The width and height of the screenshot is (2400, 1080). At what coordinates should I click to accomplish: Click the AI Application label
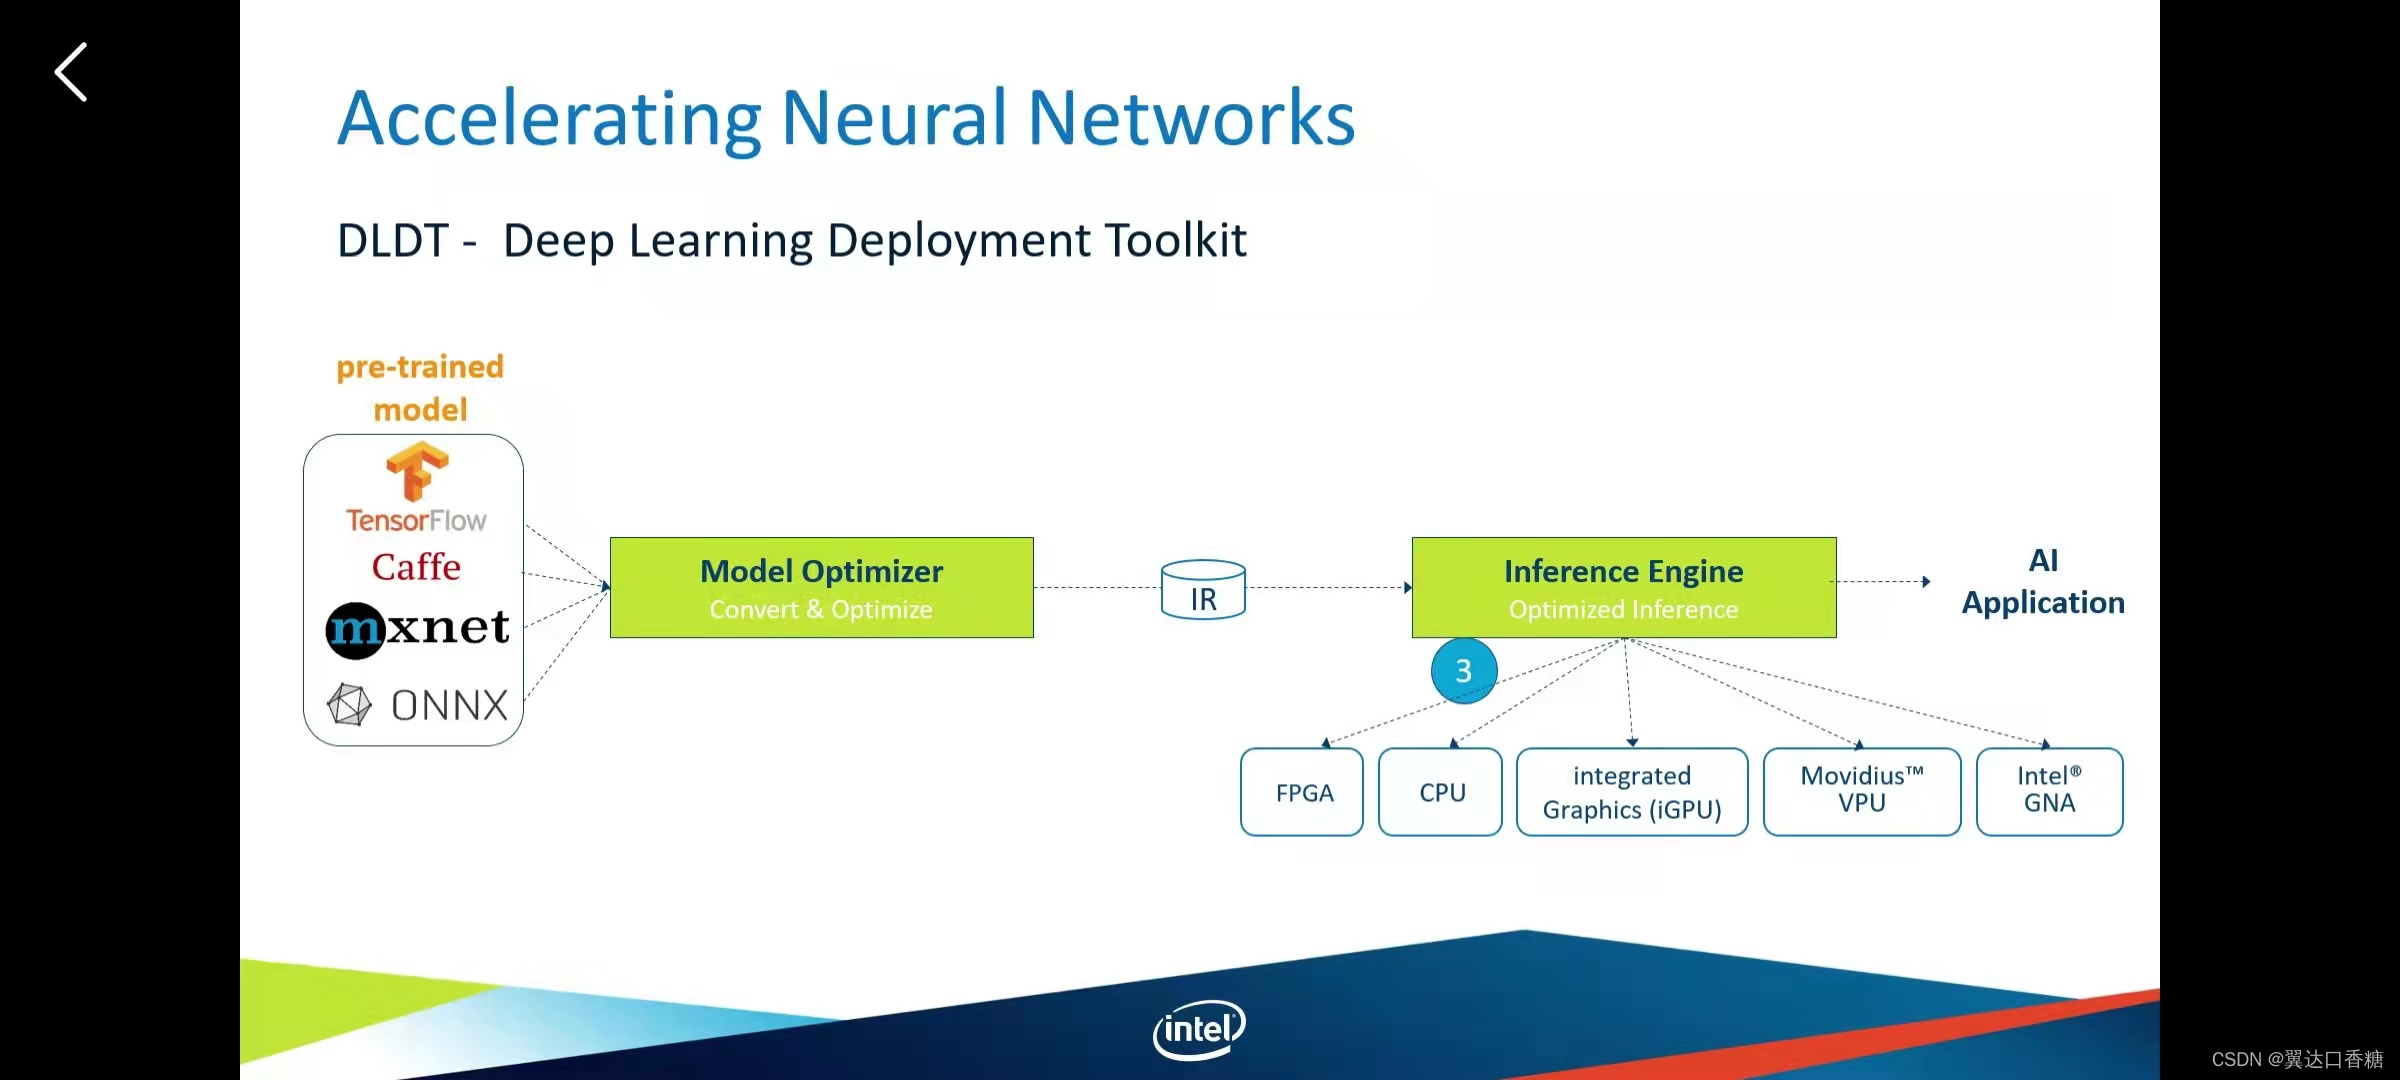2043,582
